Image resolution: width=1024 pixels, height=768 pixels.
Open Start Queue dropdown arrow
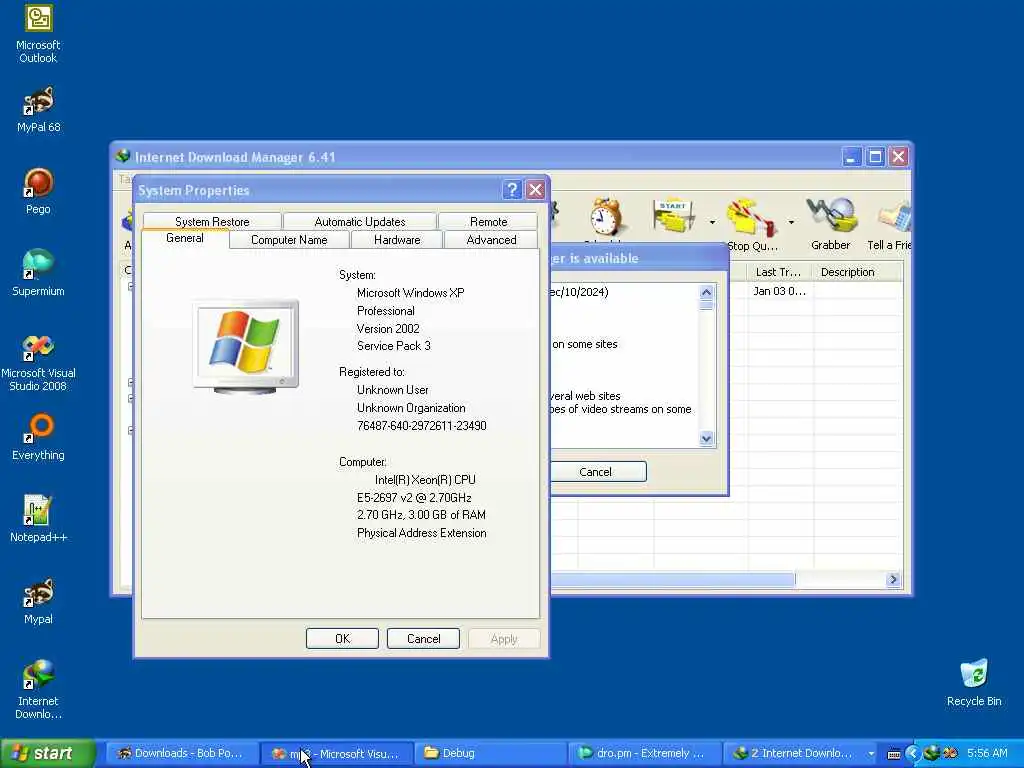[x=712, y=222]
